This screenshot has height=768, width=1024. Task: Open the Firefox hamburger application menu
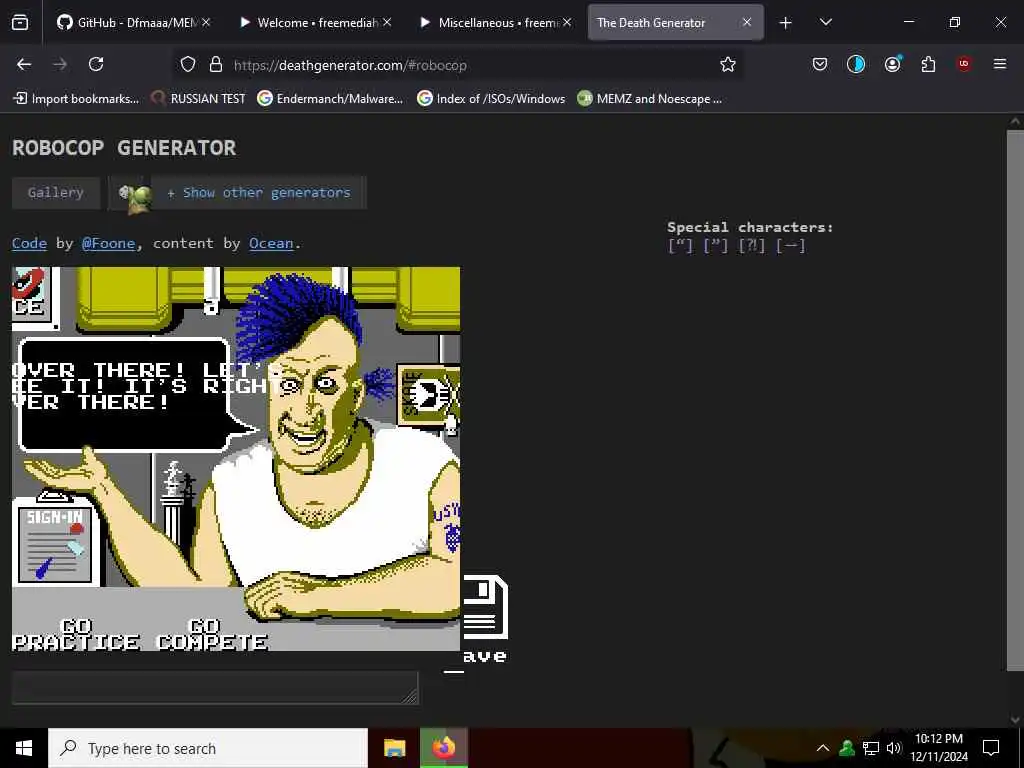click(x=1000, y=64)
